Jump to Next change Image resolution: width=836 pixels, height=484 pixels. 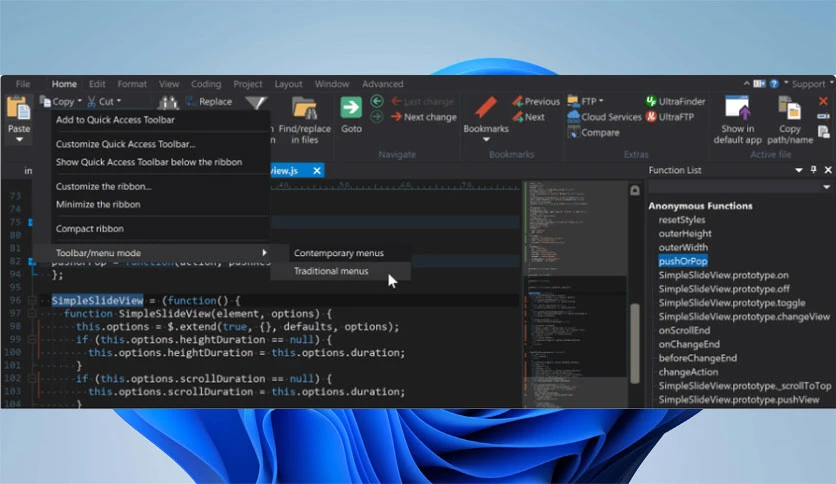424,117
